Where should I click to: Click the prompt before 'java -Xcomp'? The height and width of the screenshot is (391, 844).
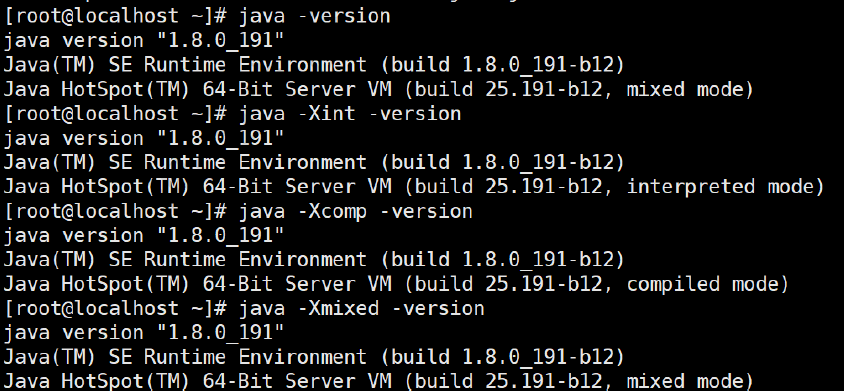coord(115,211)
